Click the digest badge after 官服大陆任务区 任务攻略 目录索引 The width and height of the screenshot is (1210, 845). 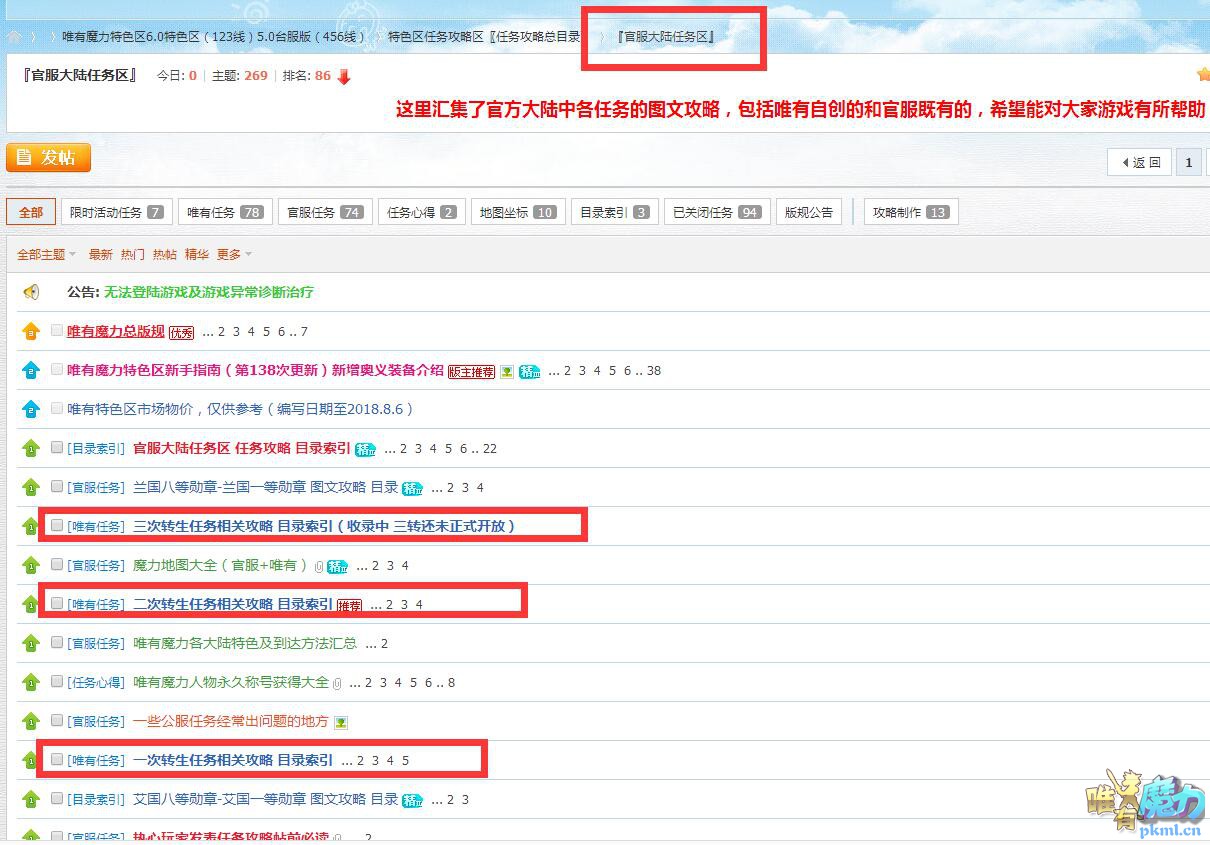[x=366, y=449]
